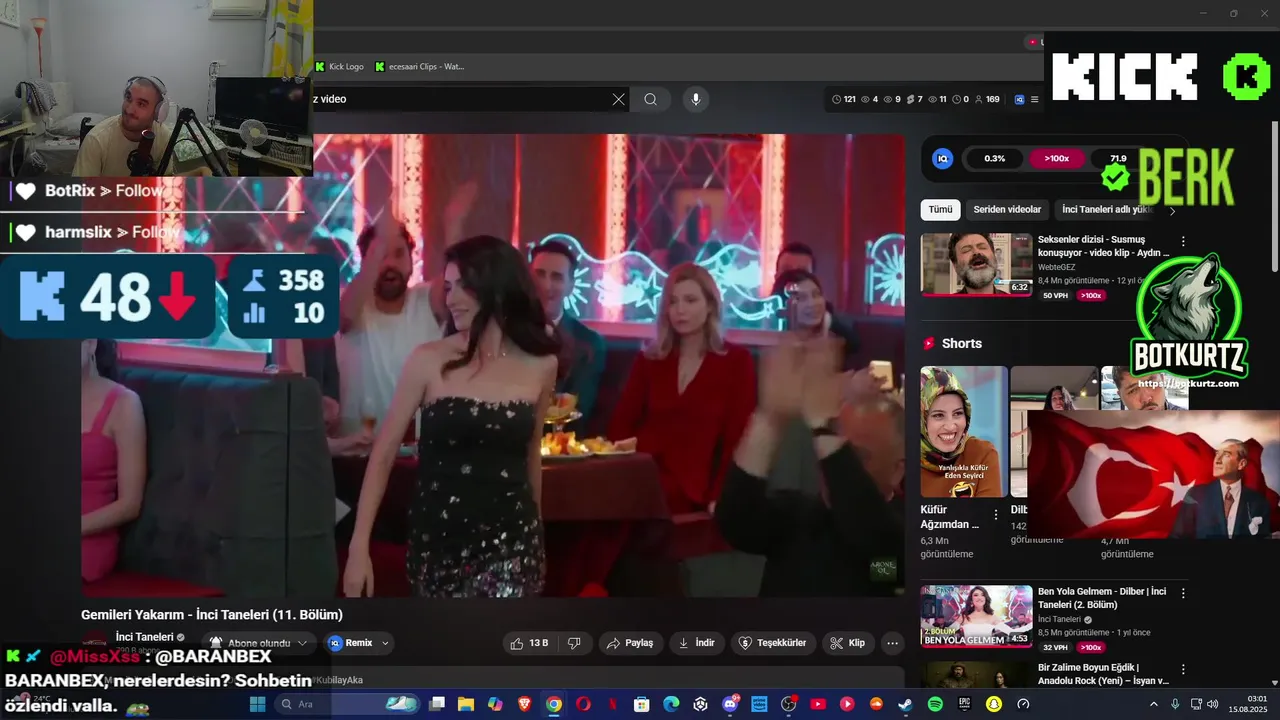Open the ecesaari Clips bookmark

pos(420,67)
